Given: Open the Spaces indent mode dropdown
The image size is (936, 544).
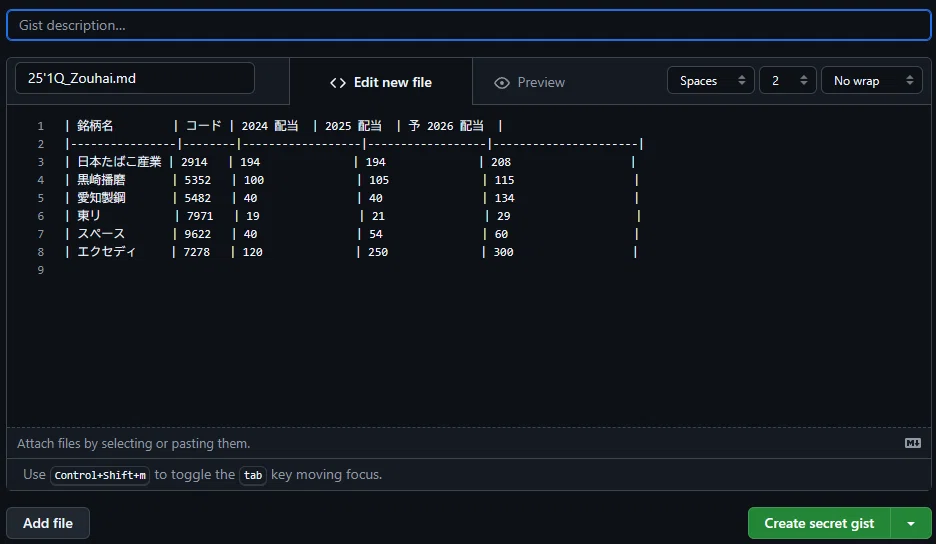Looking at the screenshot, I should (710, 81).
